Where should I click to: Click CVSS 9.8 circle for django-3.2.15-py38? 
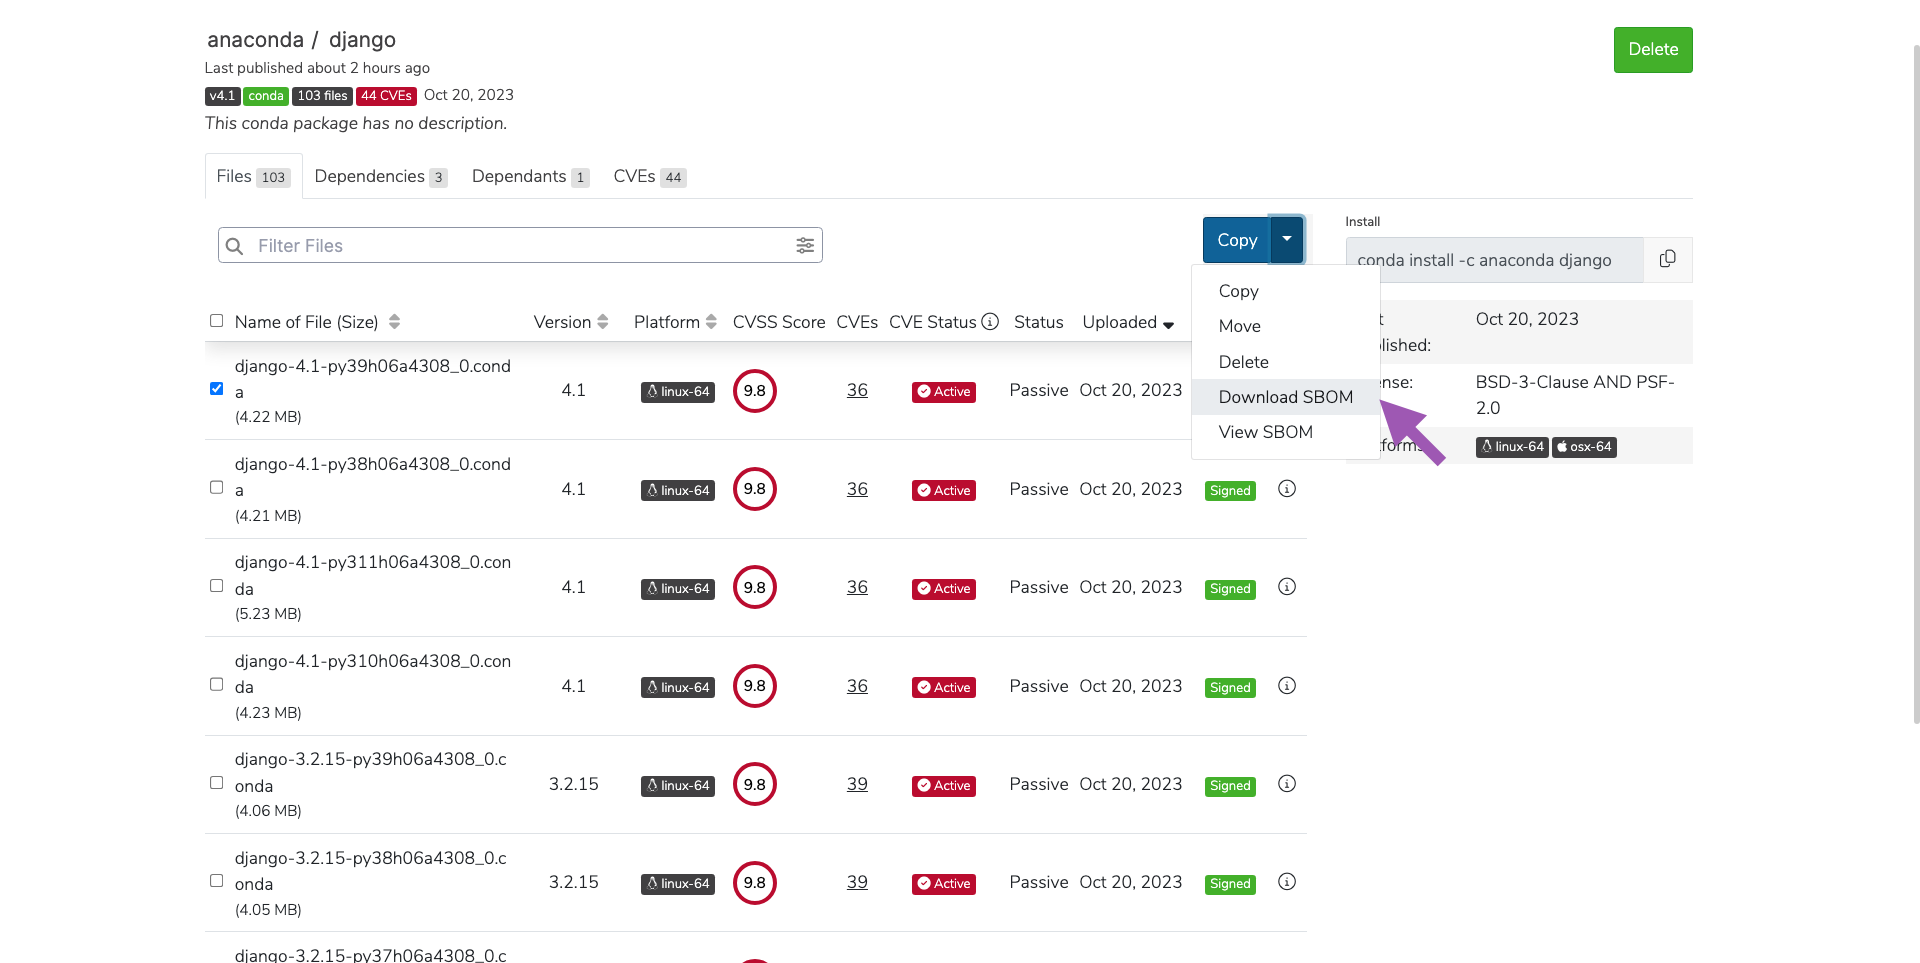(755, 883)
